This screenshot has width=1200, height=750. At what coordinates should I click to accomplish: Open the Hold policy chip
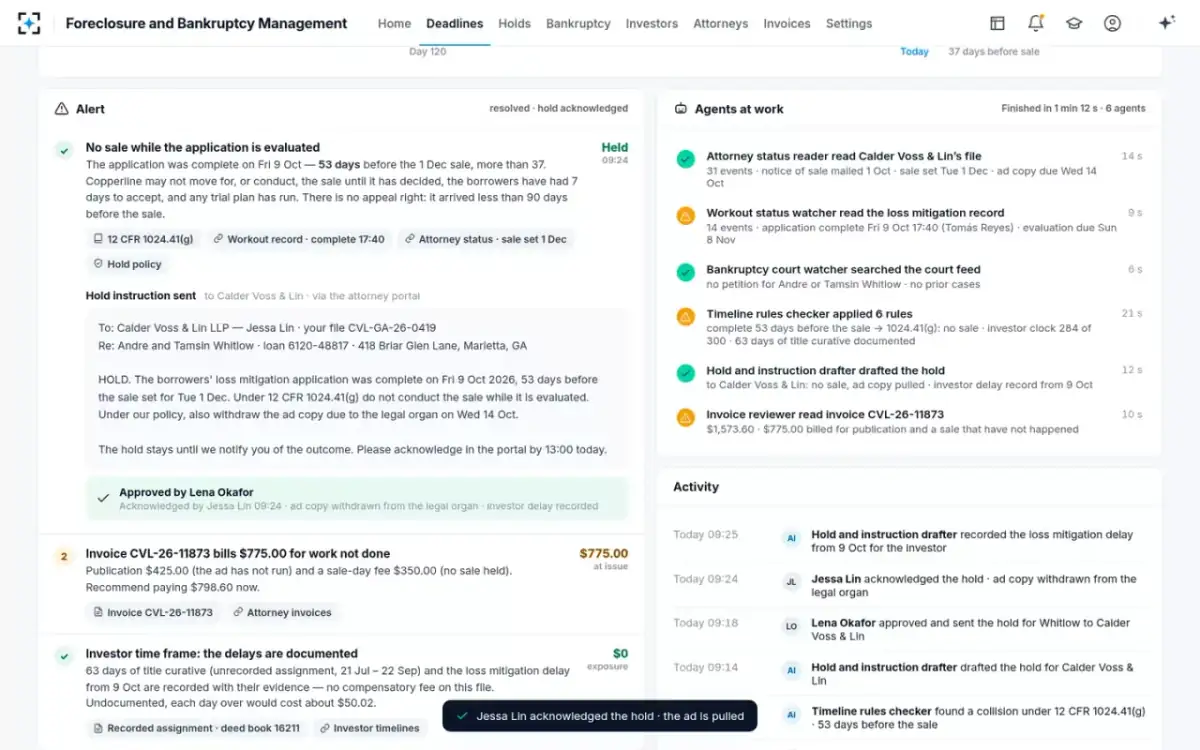click(127, 264)
